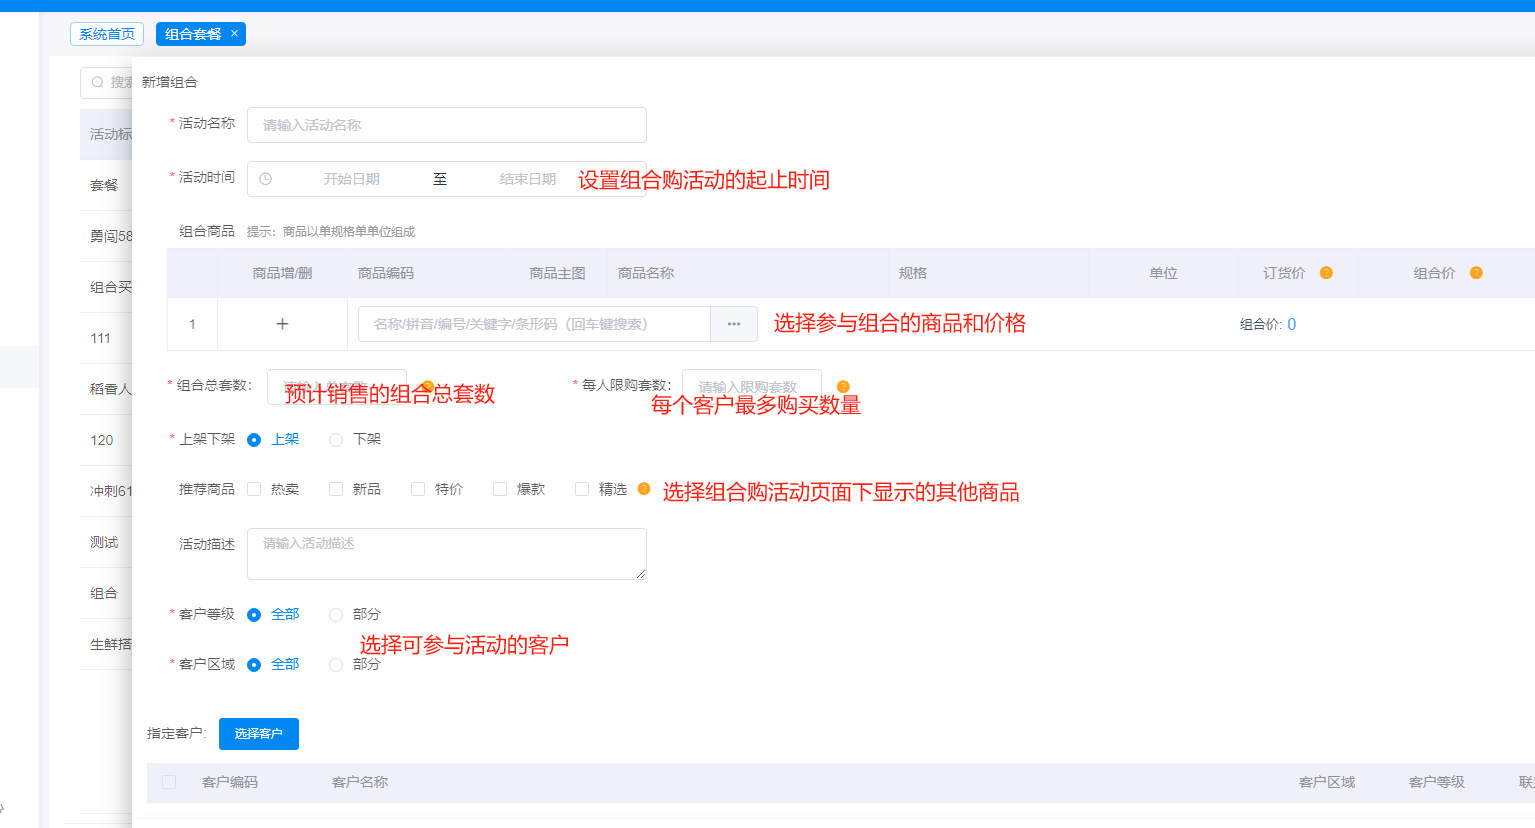Click the ellipsis button beside product search
Viewport: 1535px width, 828px height.
[x=734, y=324]
